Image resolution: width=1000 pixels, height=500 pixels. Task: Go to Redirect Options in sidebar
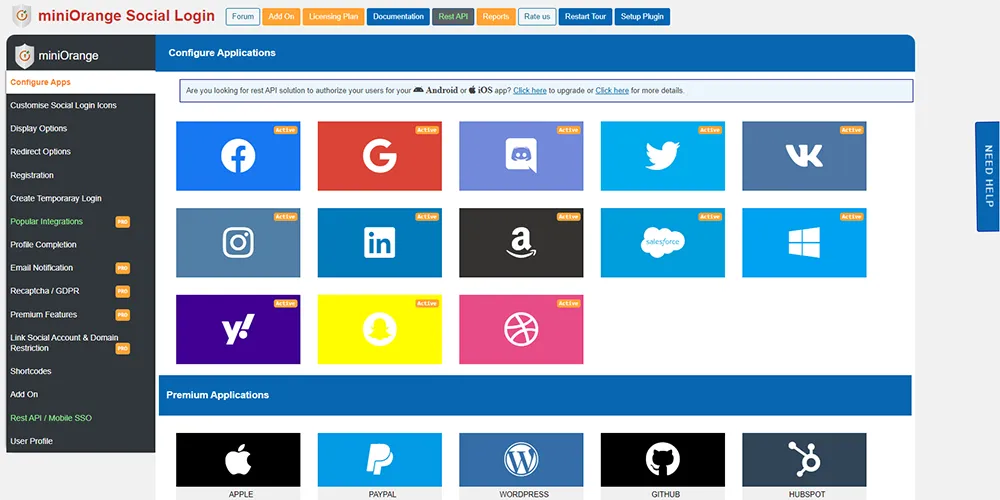(41, 152)
